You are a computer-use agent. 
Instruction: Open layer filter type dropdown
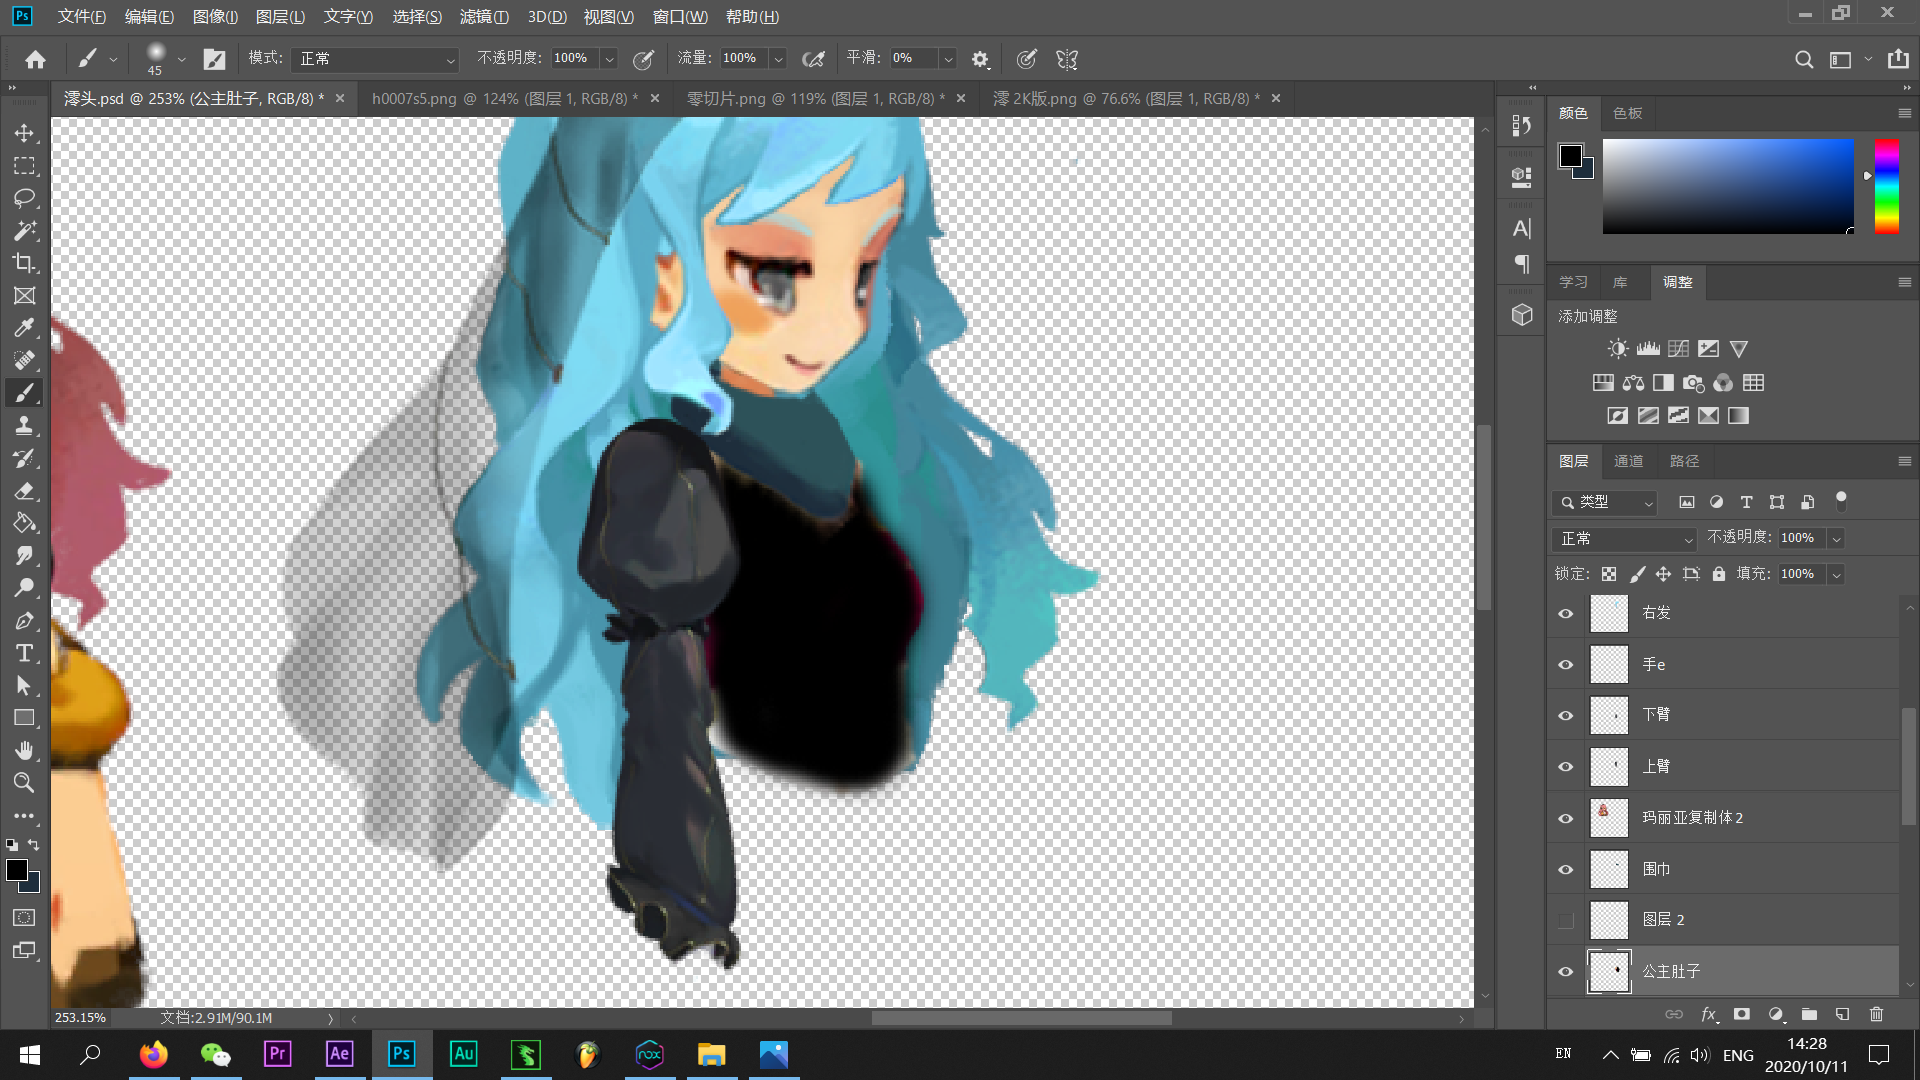pos(1606,503)
